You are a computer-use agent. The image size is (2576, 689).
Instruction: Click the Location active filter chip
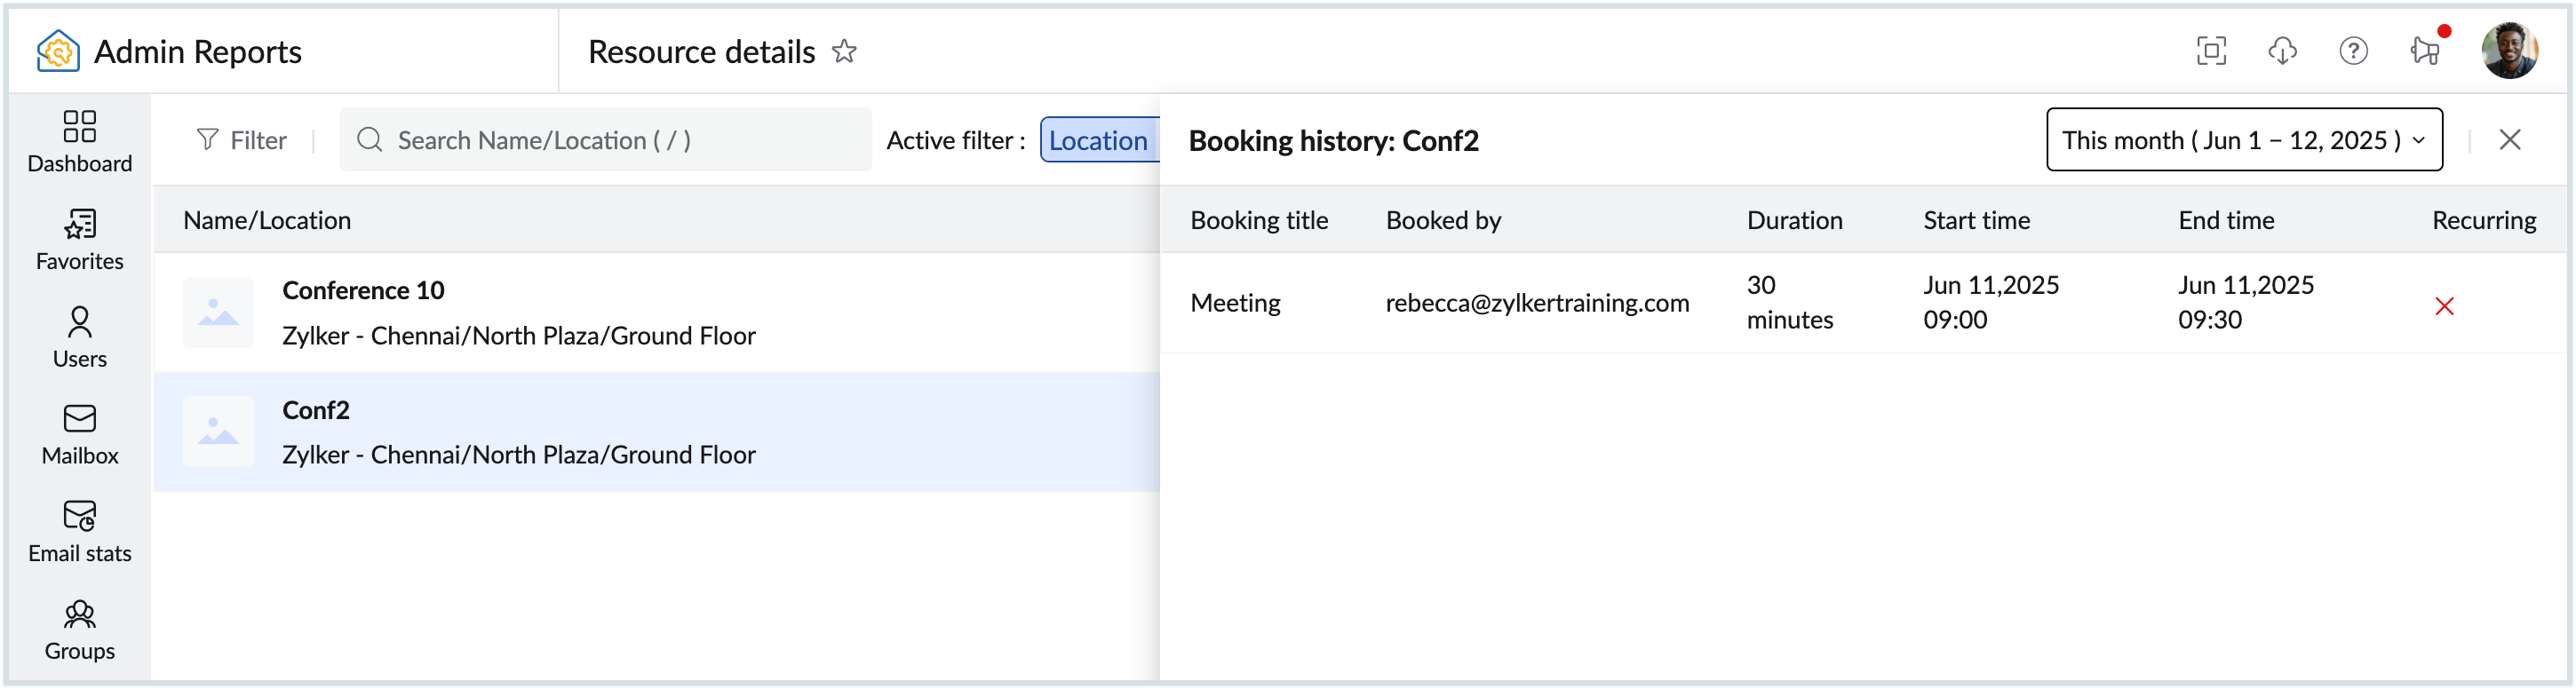(x=1098, y=140)
